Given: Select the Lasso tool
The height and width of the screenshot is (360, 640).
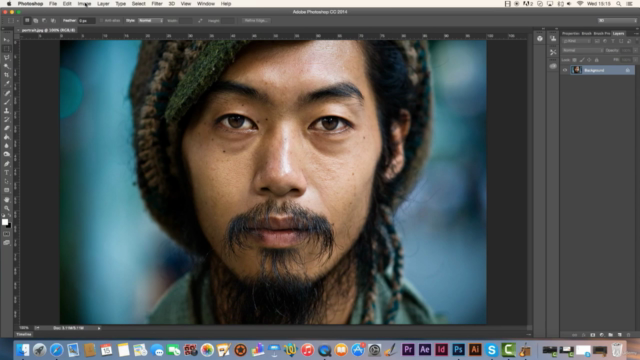Looking at the screenshot, I should click(7, 58).
